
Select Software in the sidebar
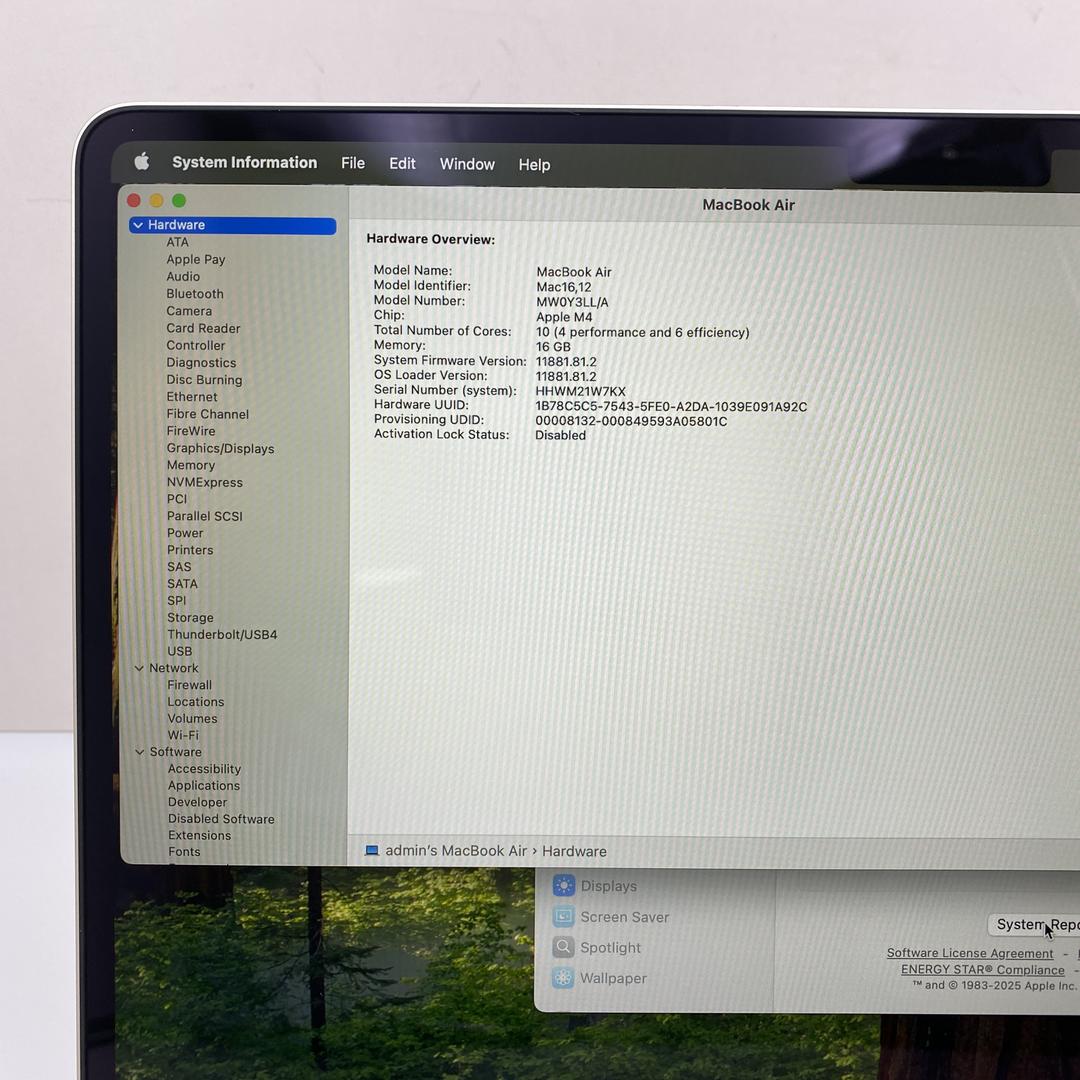[x=176, y=752]
